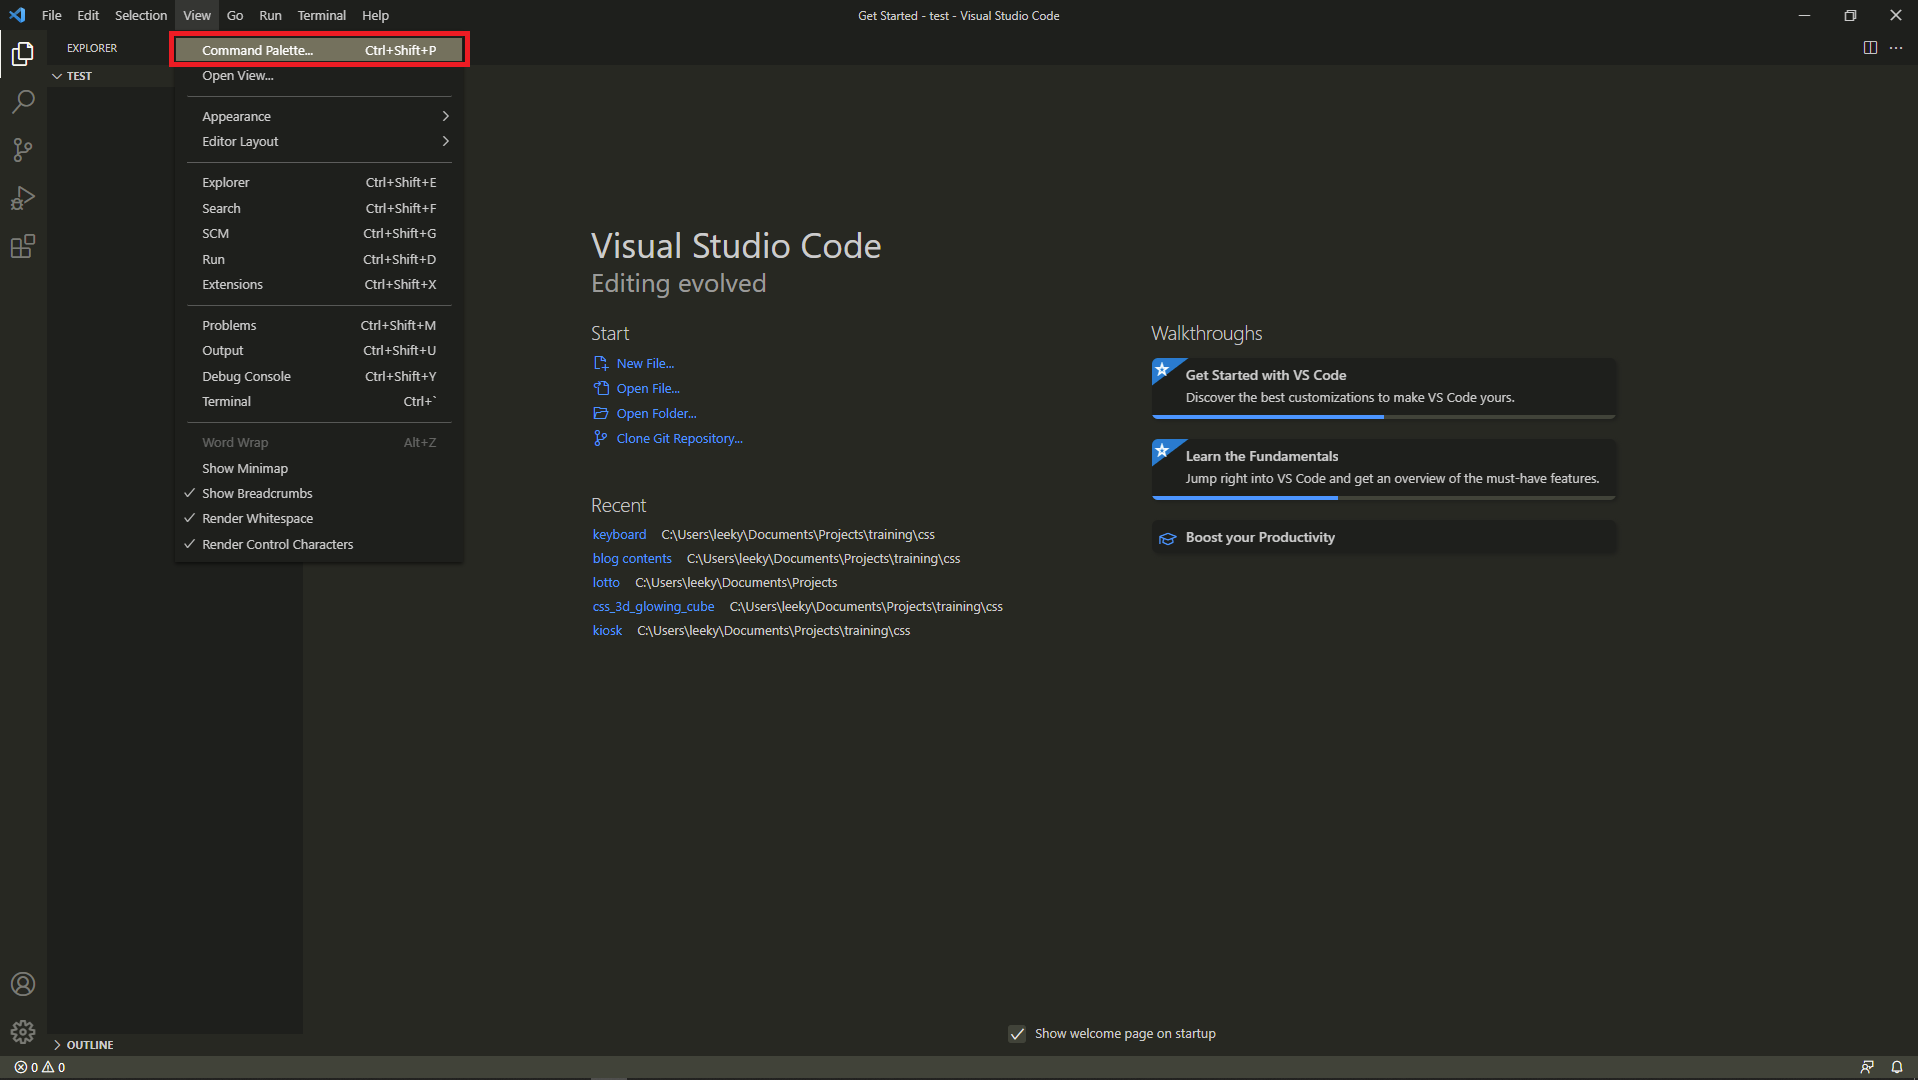Click star badge on Get Started card

click(1162, 369)
